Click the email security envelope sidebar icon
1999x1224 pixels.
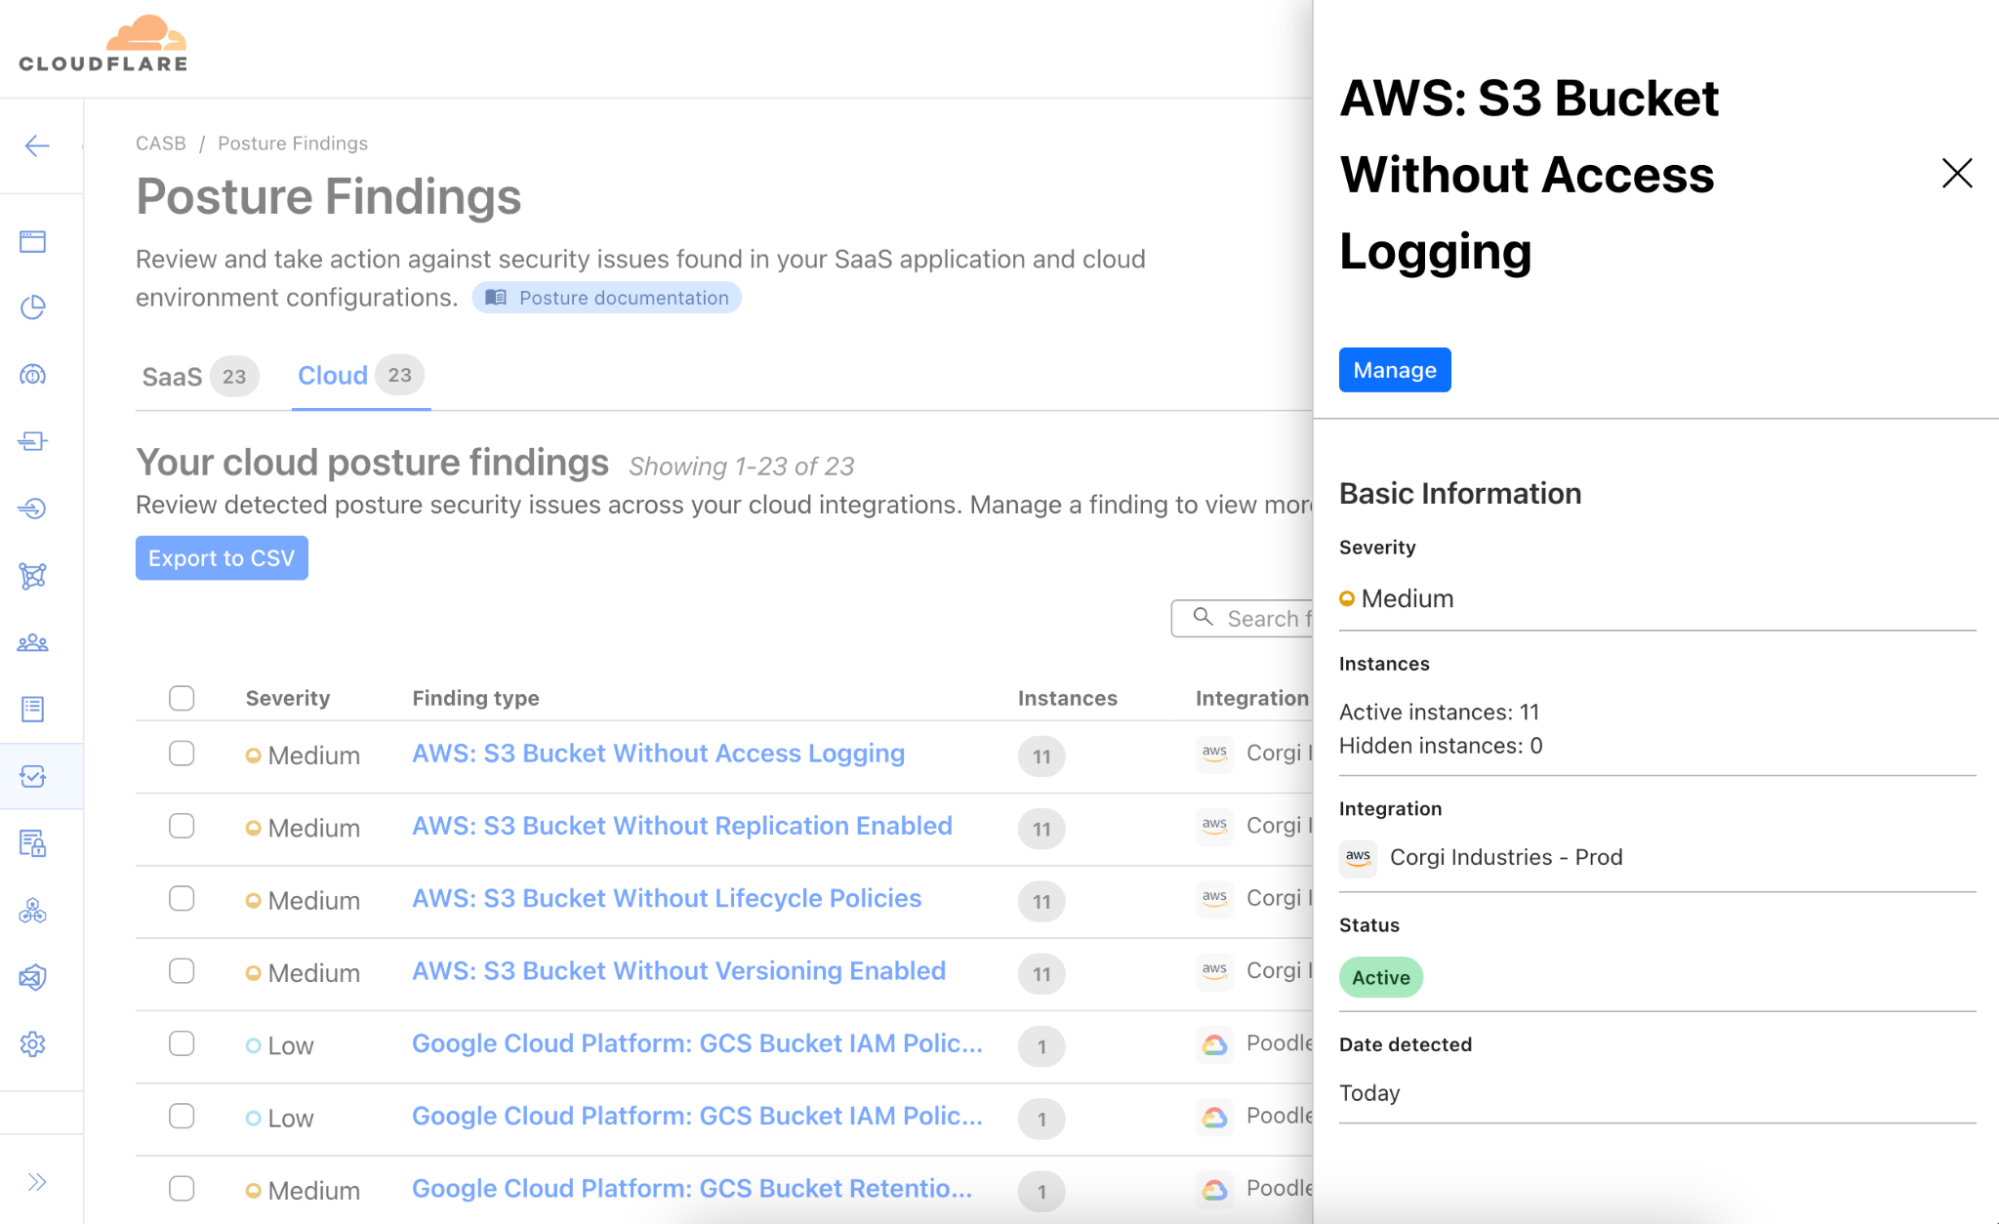tap(33, 977)
